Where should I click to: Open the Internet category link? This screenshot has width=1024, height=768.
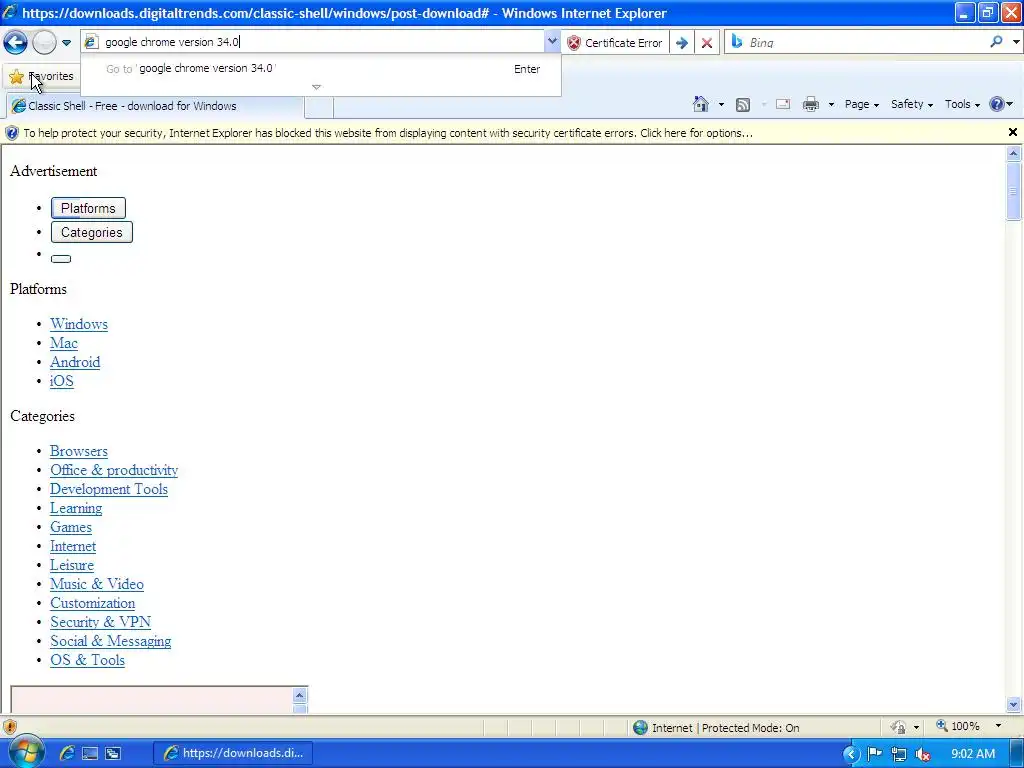[x=73, y=546]
